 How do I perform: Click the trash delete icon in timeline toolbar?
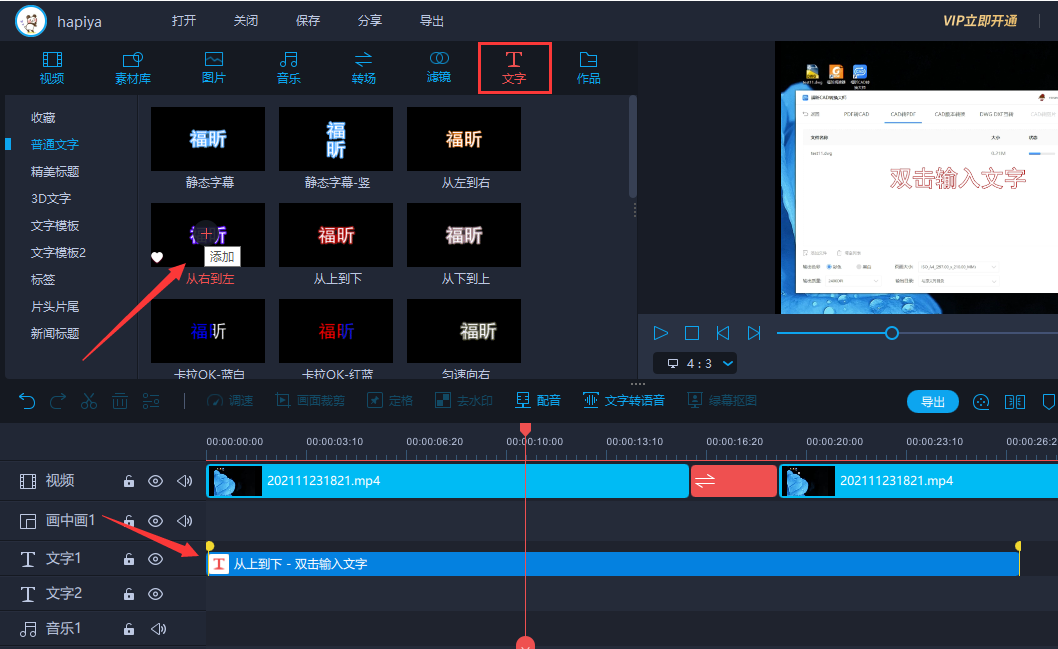120,400
